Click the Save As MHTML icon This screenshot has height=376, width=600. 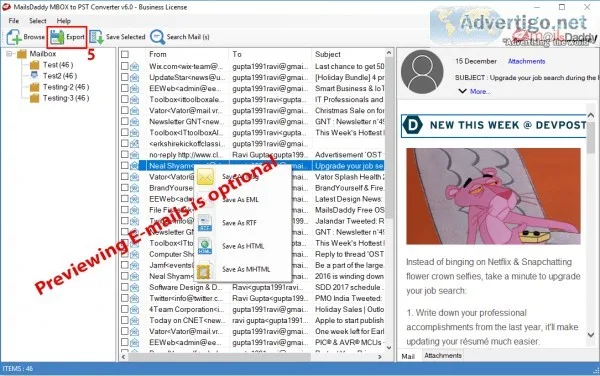click(205, 270)
